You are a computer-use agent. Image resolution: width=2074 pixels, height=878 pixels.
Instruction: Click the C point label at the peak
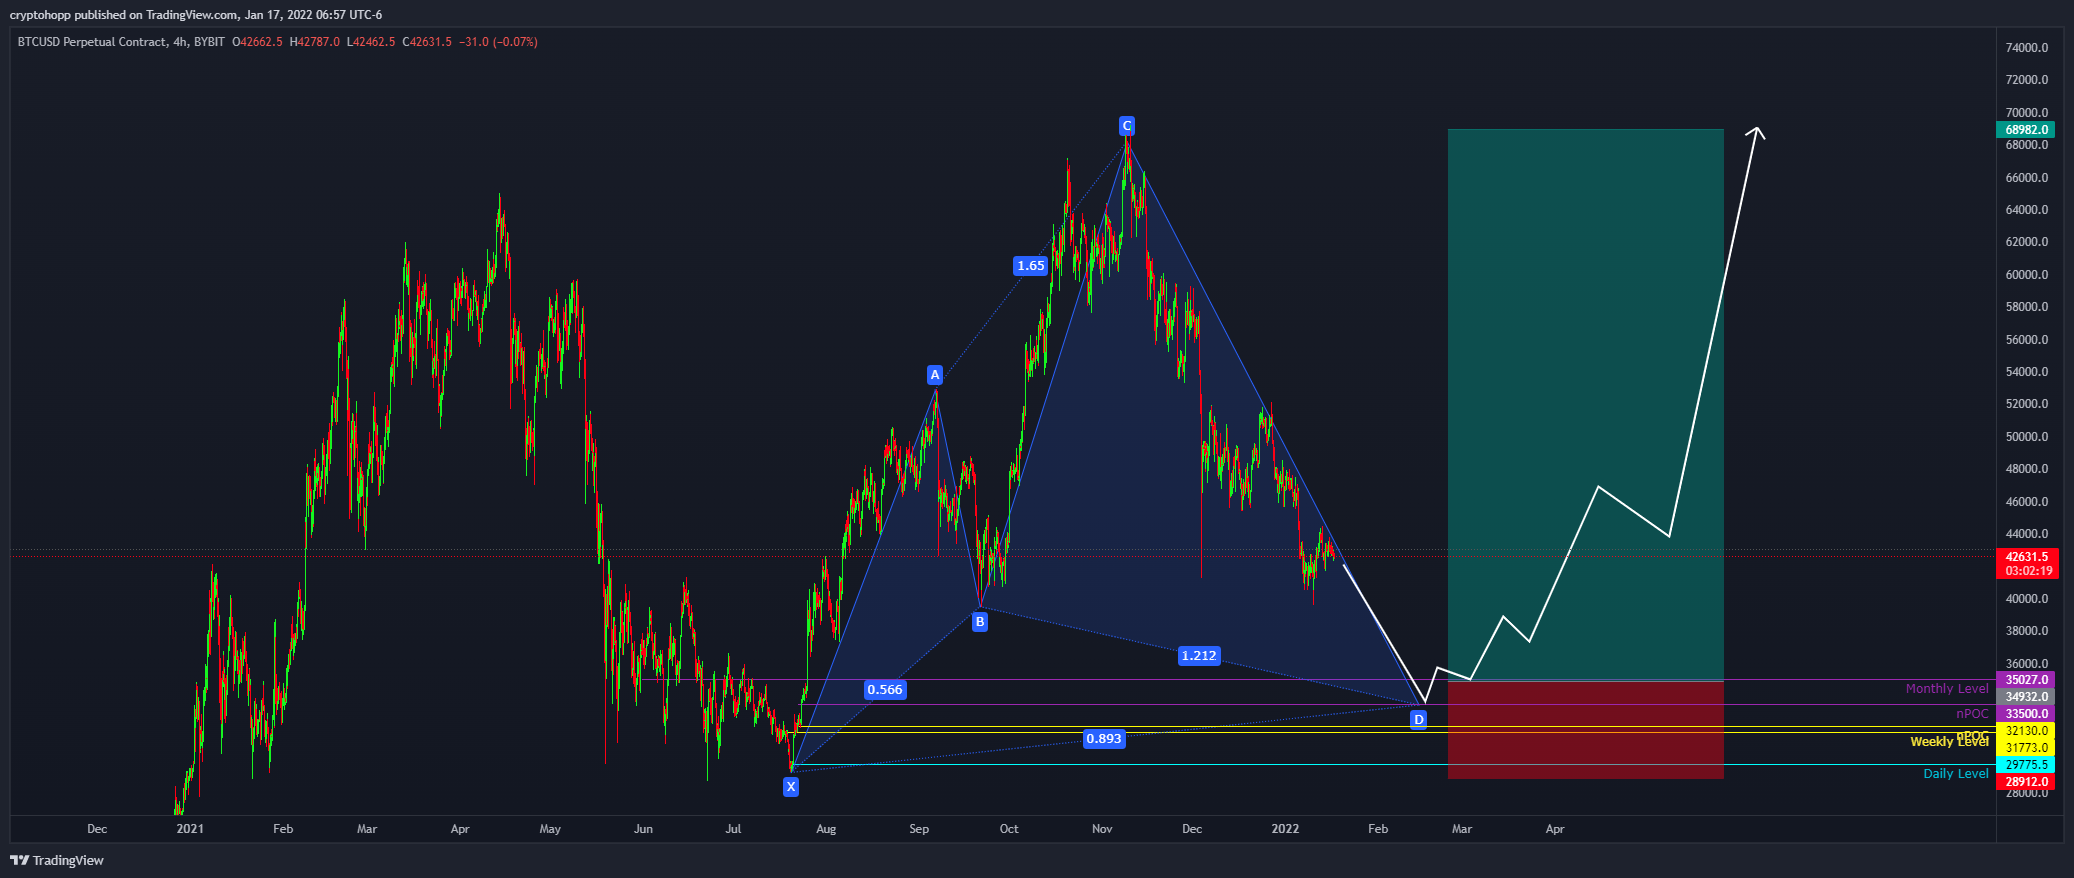[1127, 126]
